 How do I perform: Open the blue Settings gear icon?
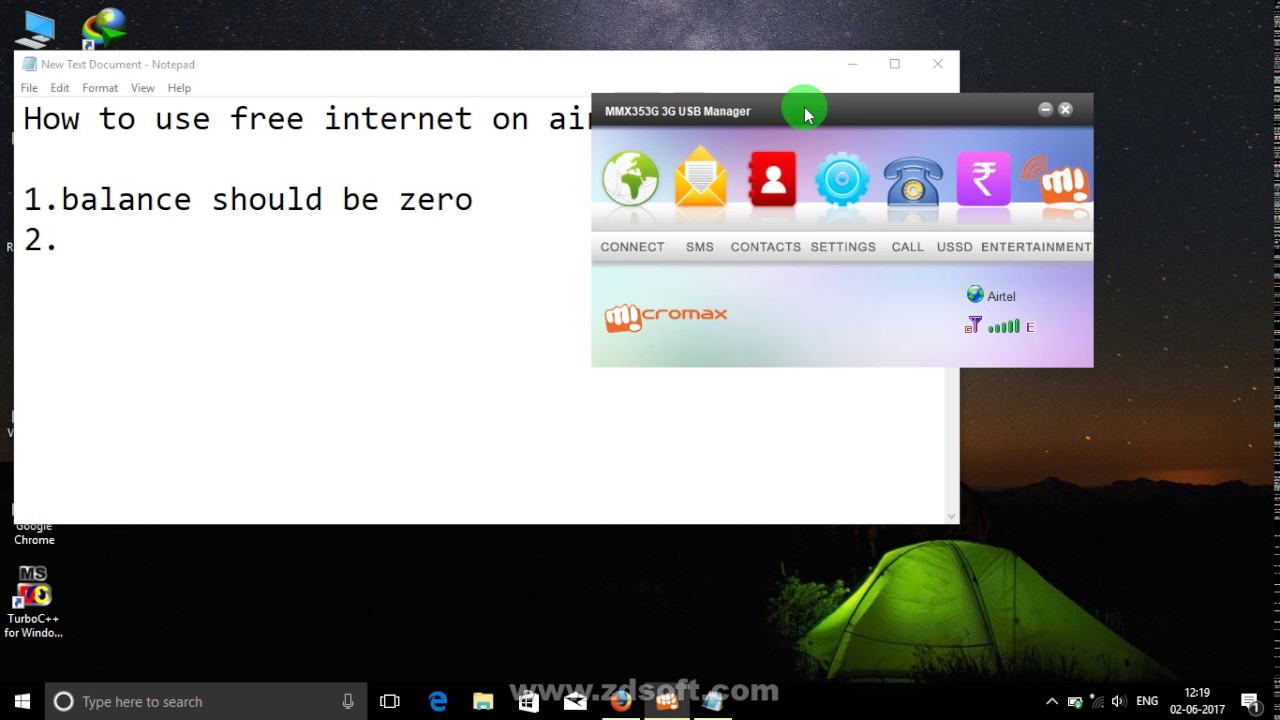[842, 180]
